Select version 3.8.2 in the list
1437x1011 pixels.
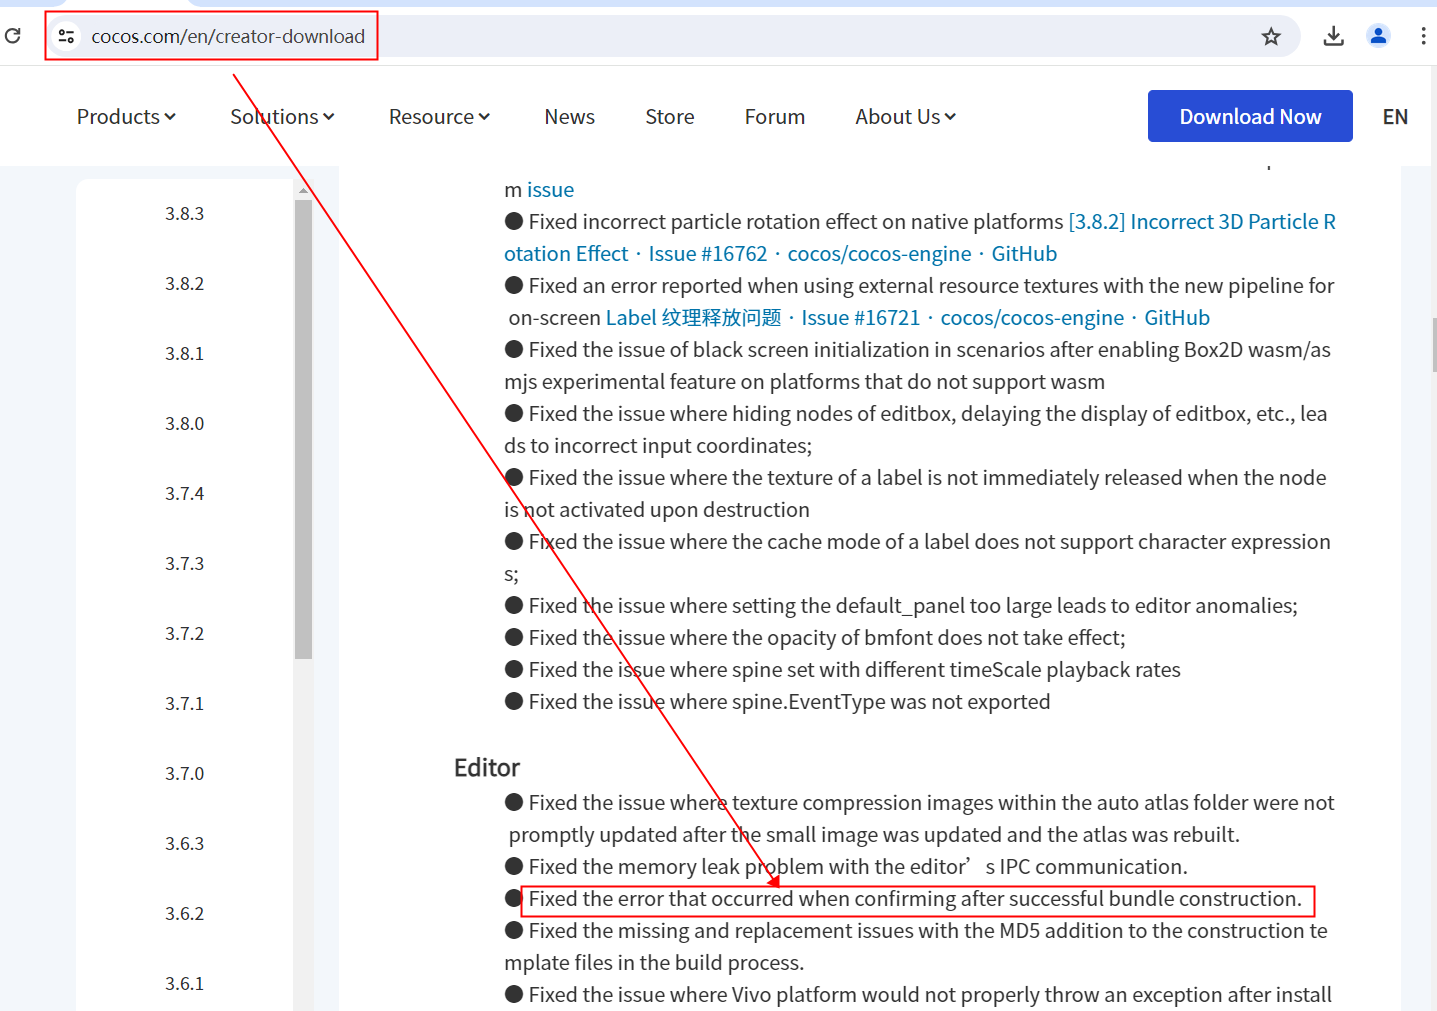[x=185, y=284]
